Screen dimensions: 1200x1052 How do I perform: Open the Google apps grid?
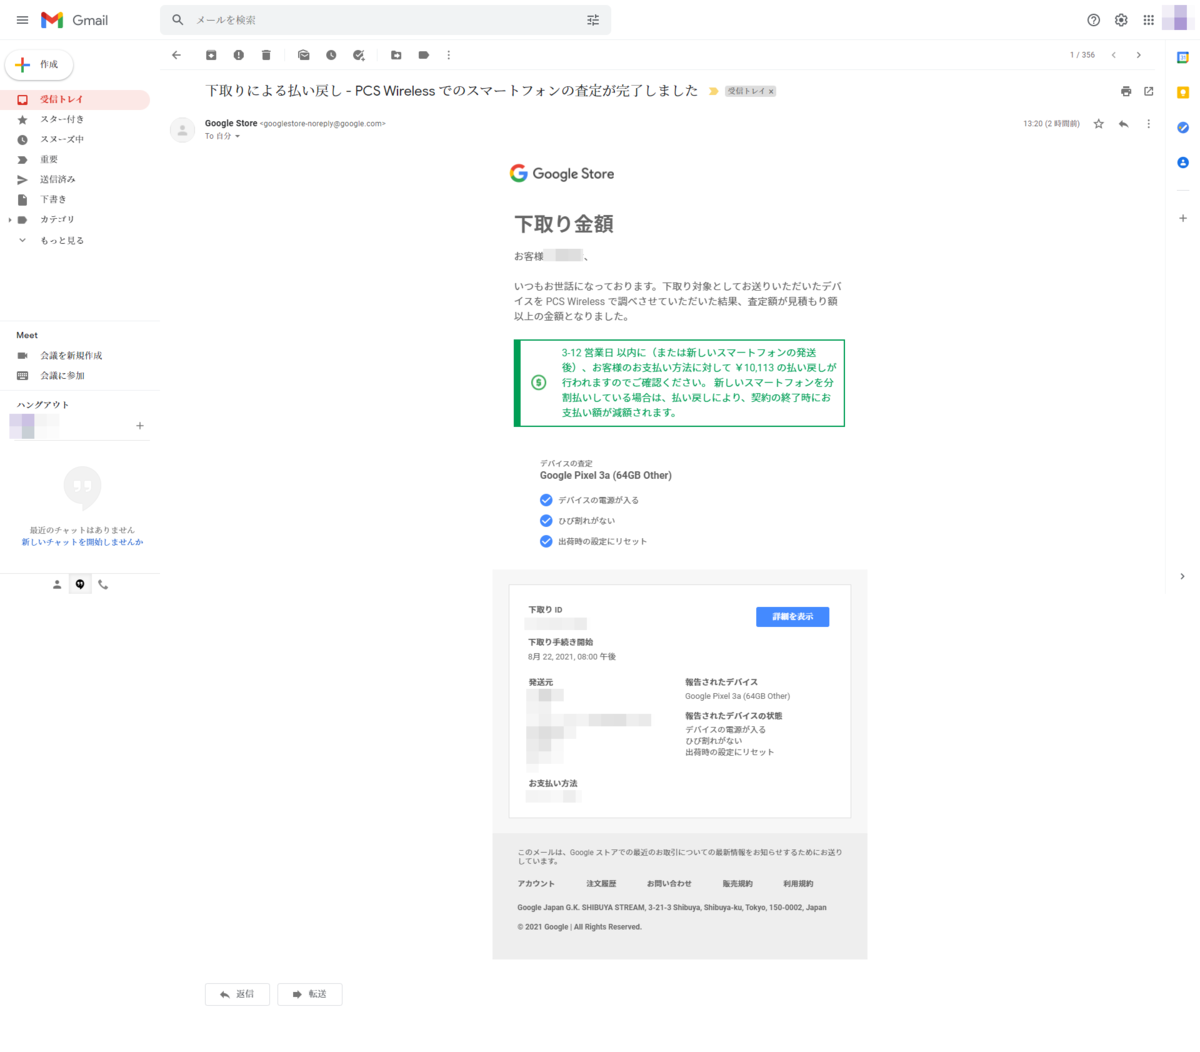coord(1149,20)
